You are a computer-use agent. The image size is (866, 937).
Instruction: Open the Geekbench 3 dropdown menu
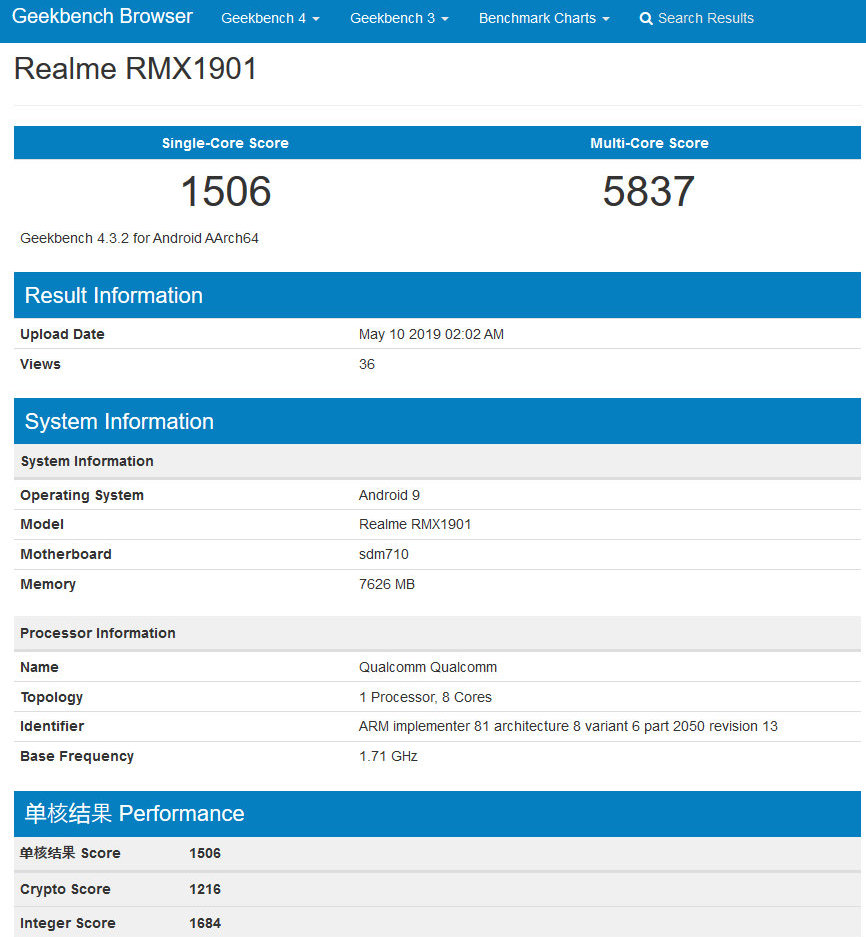pos(399,19)
